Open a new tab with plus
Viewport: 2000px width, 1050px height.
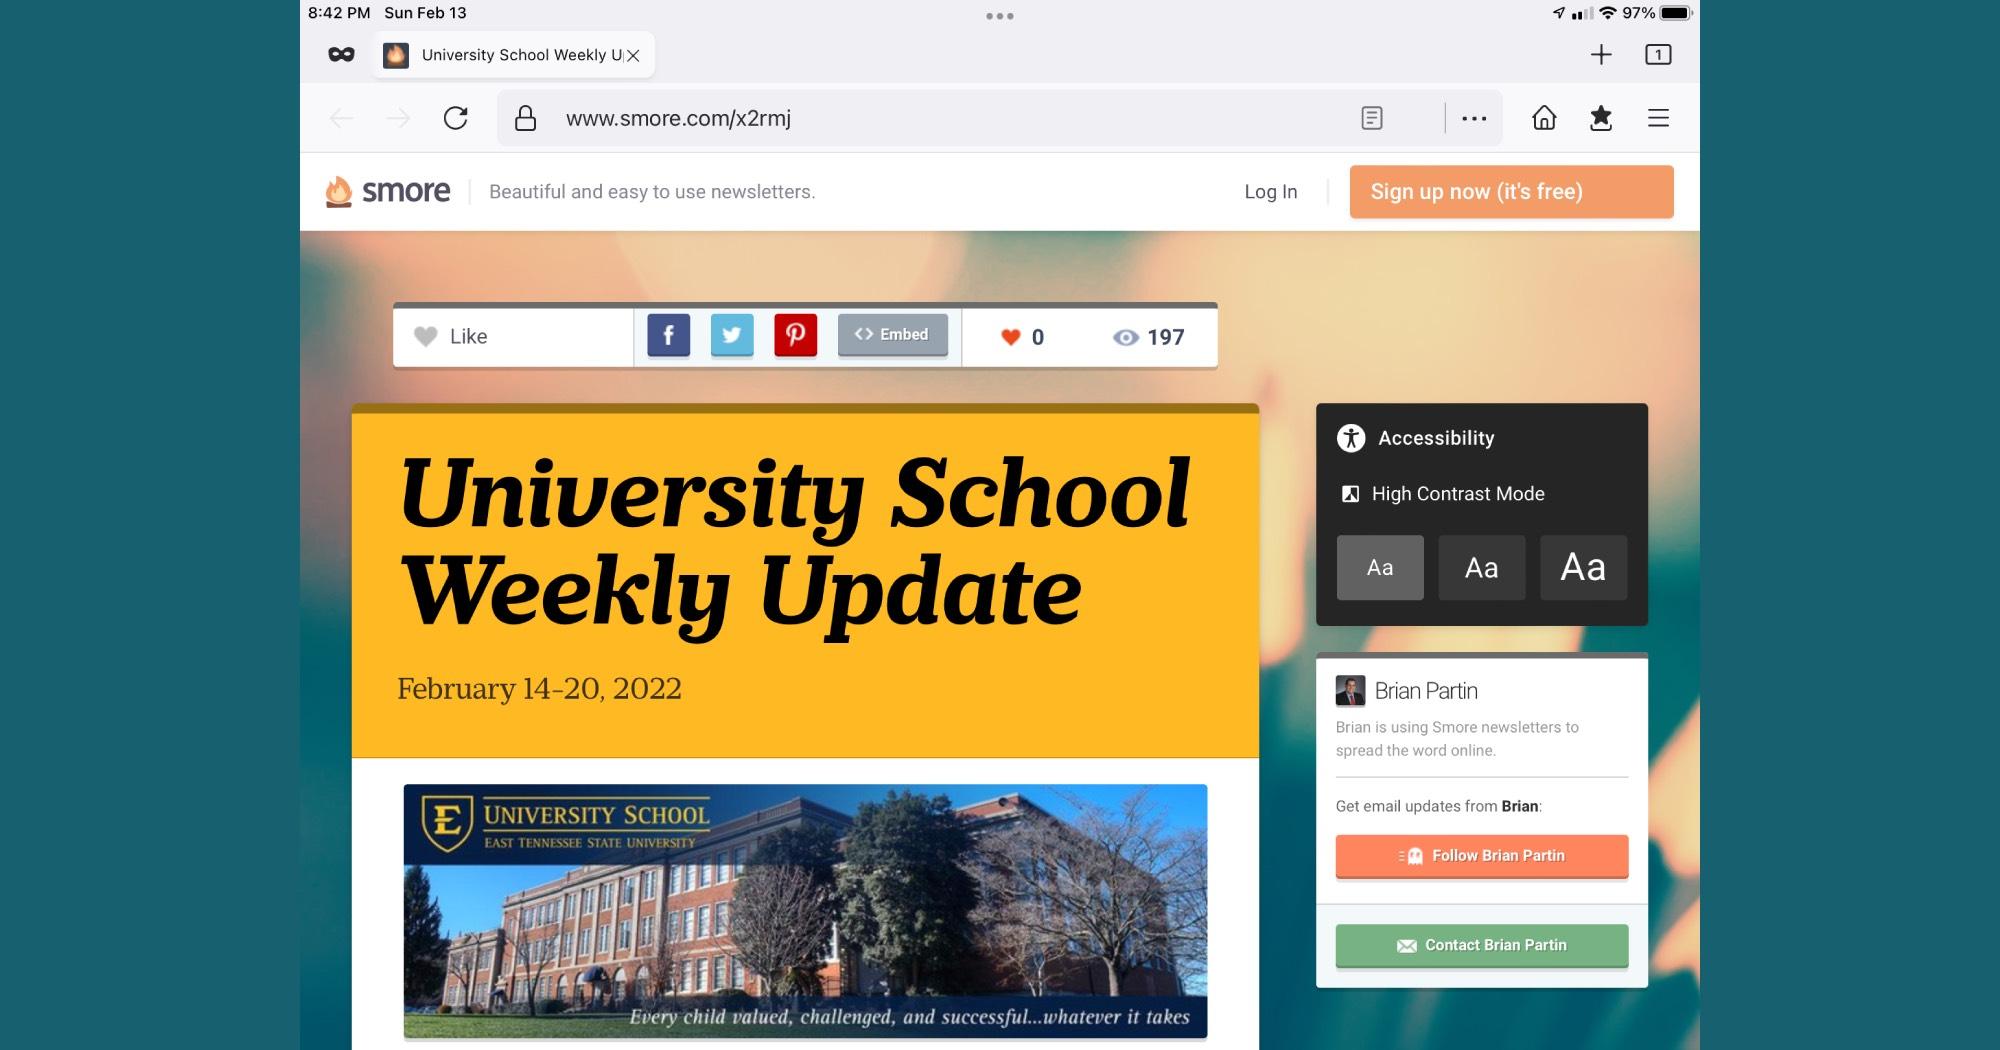coord(1601,55)
